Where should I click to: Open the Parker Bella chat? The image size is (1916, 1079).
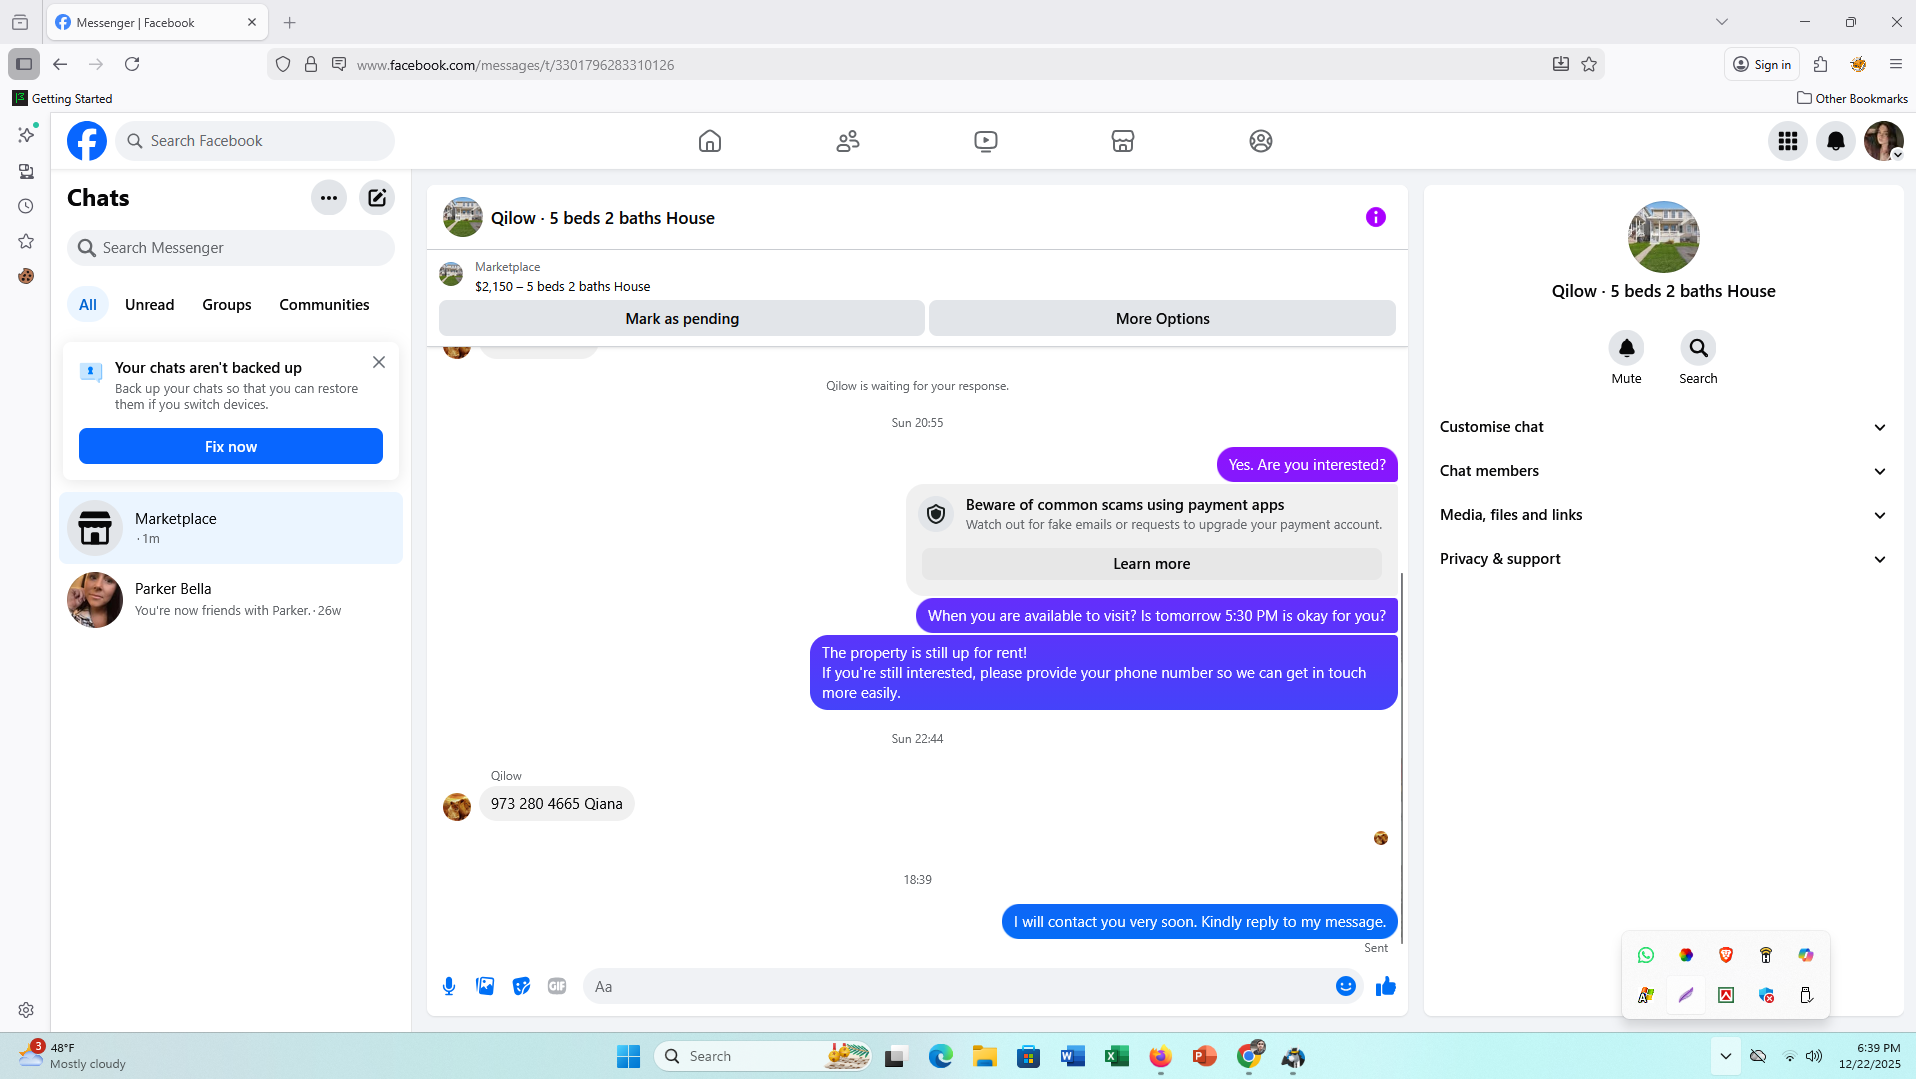[231, 600]
